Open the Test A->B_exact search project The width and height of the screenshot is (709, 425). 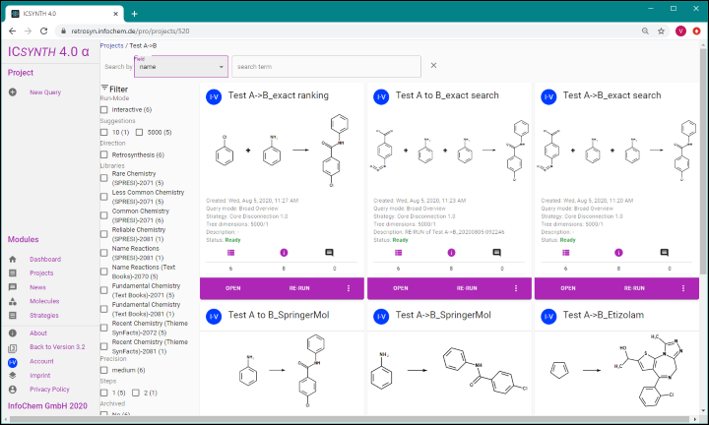point(568,288)
